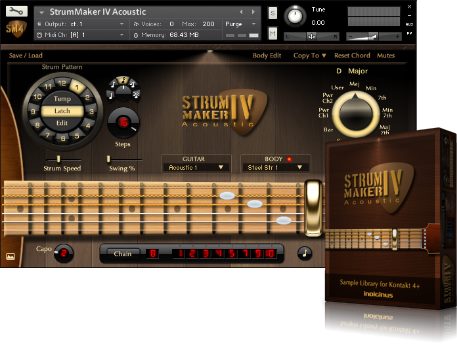Expand the instrument name dropdown arrow

[42, 12]
